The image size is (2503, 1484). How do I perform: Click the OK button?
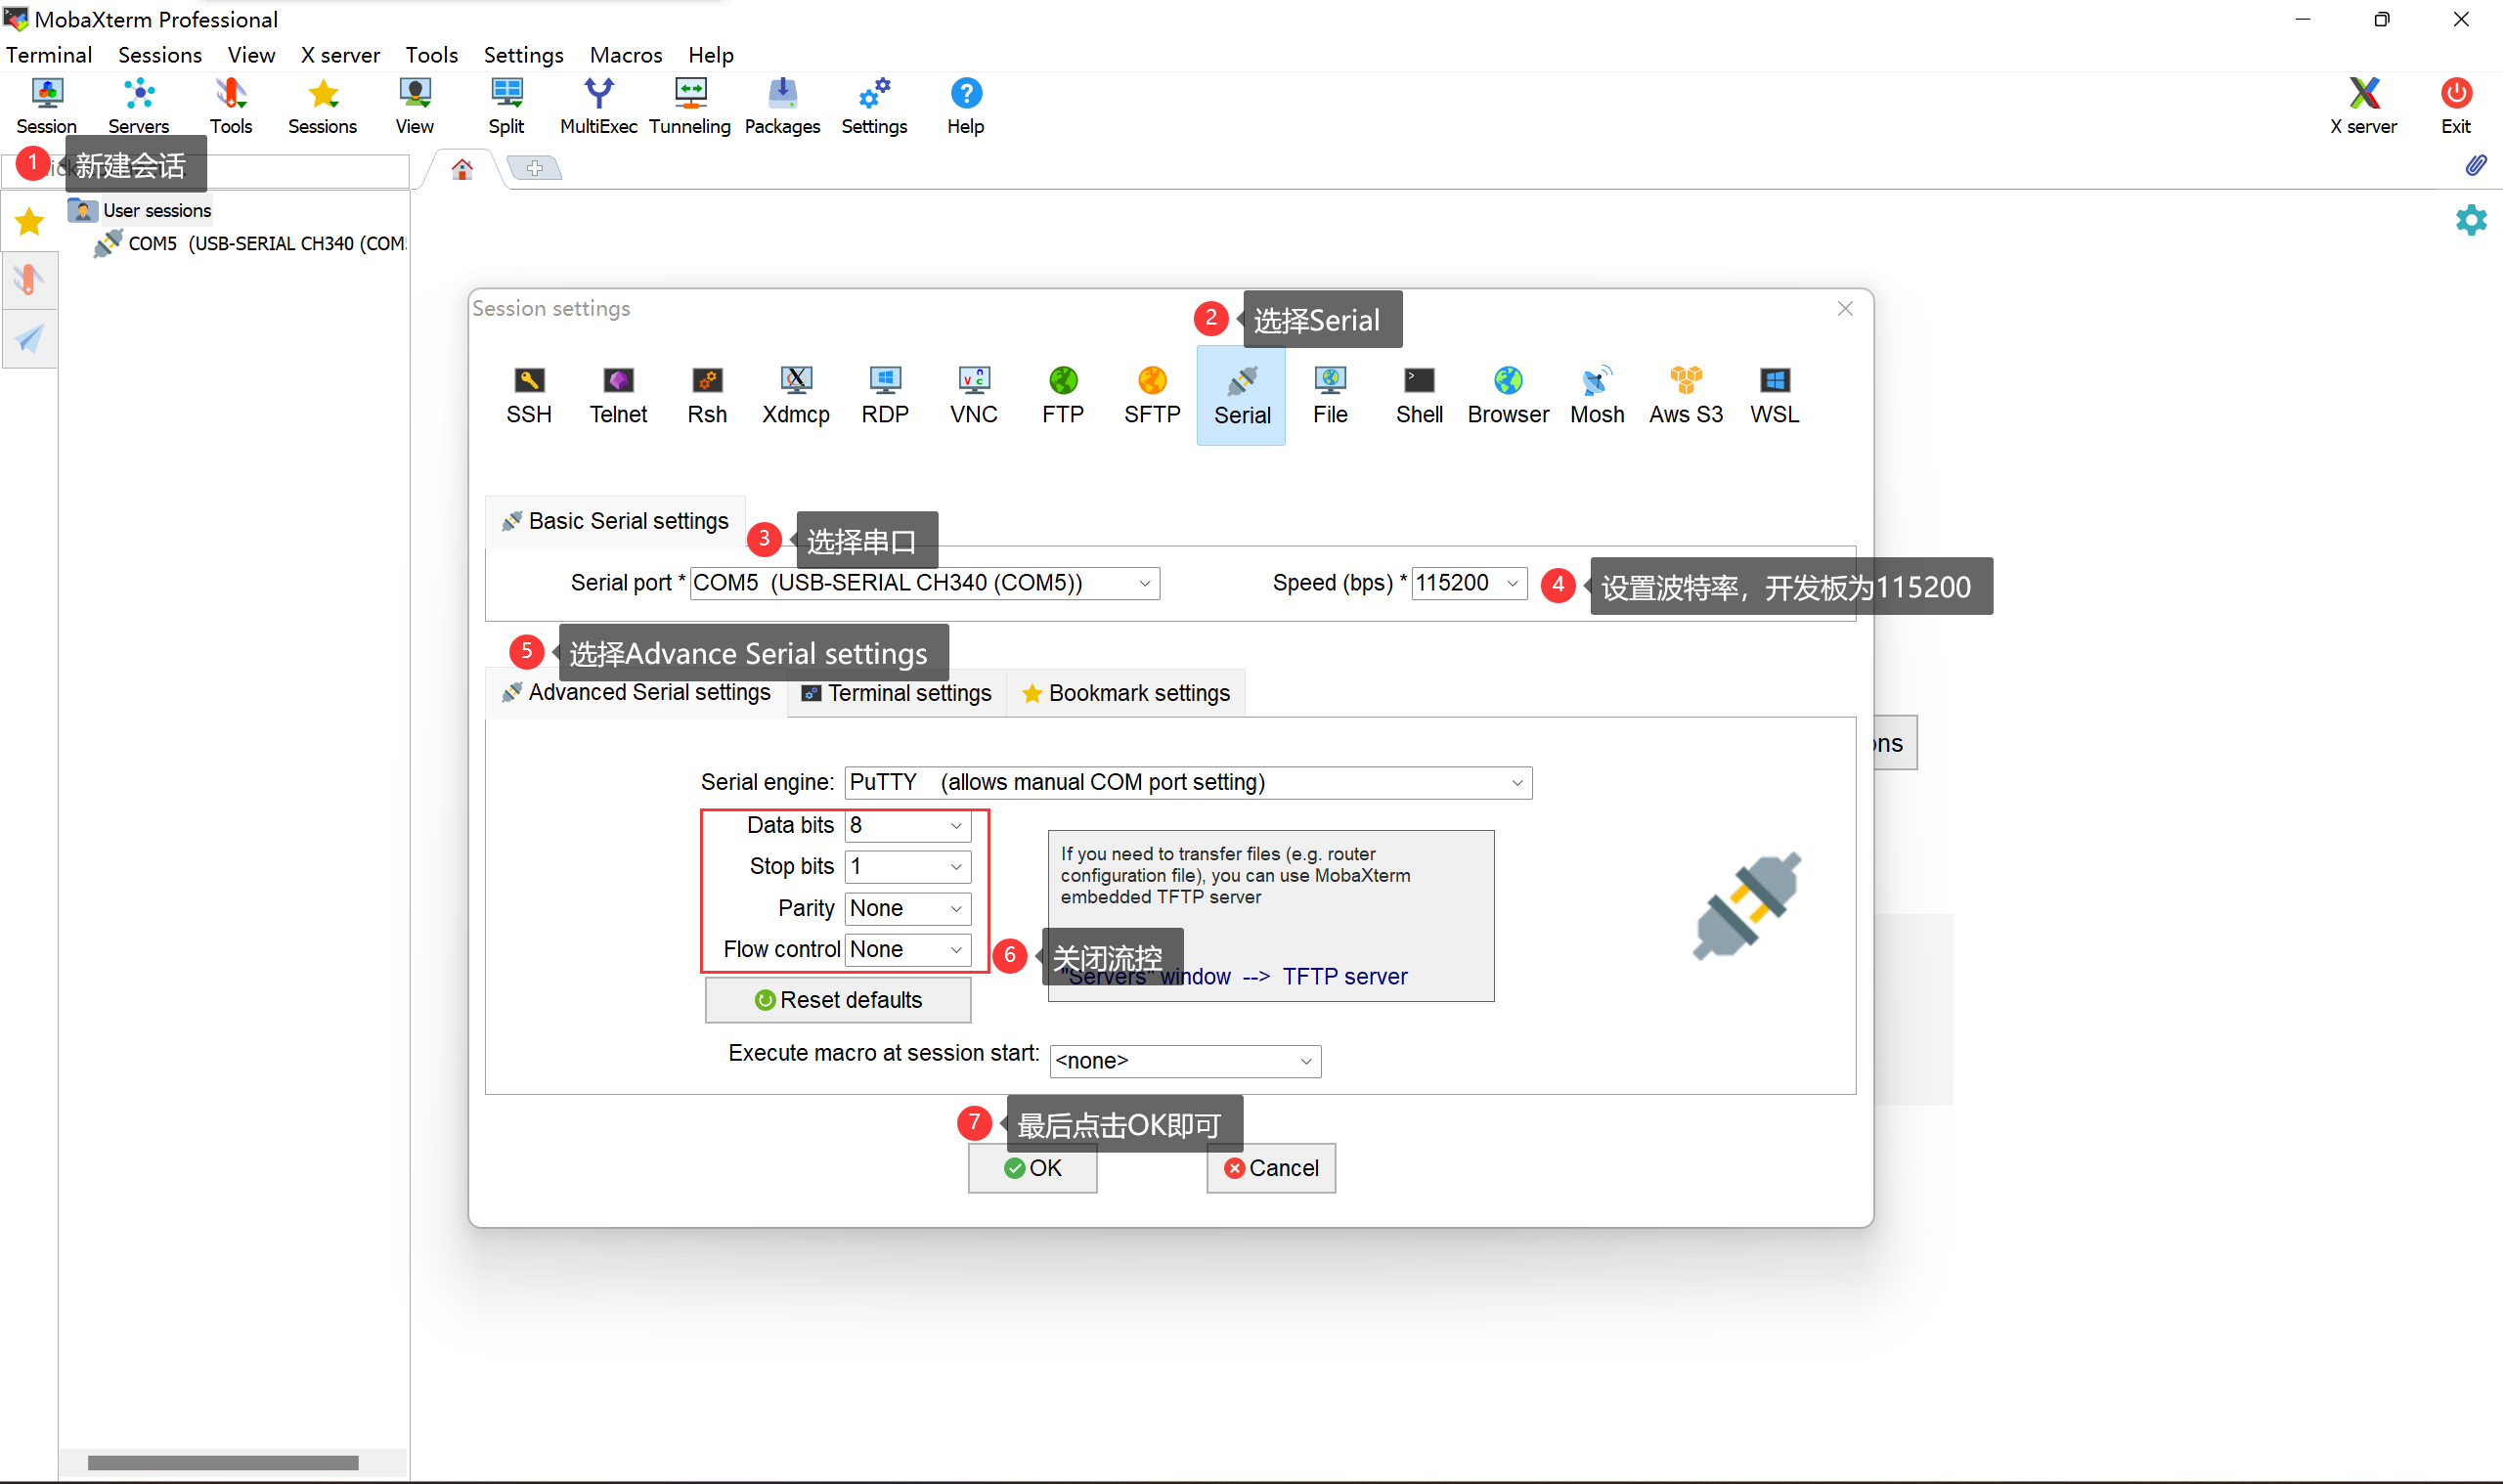(1032, 1168)
